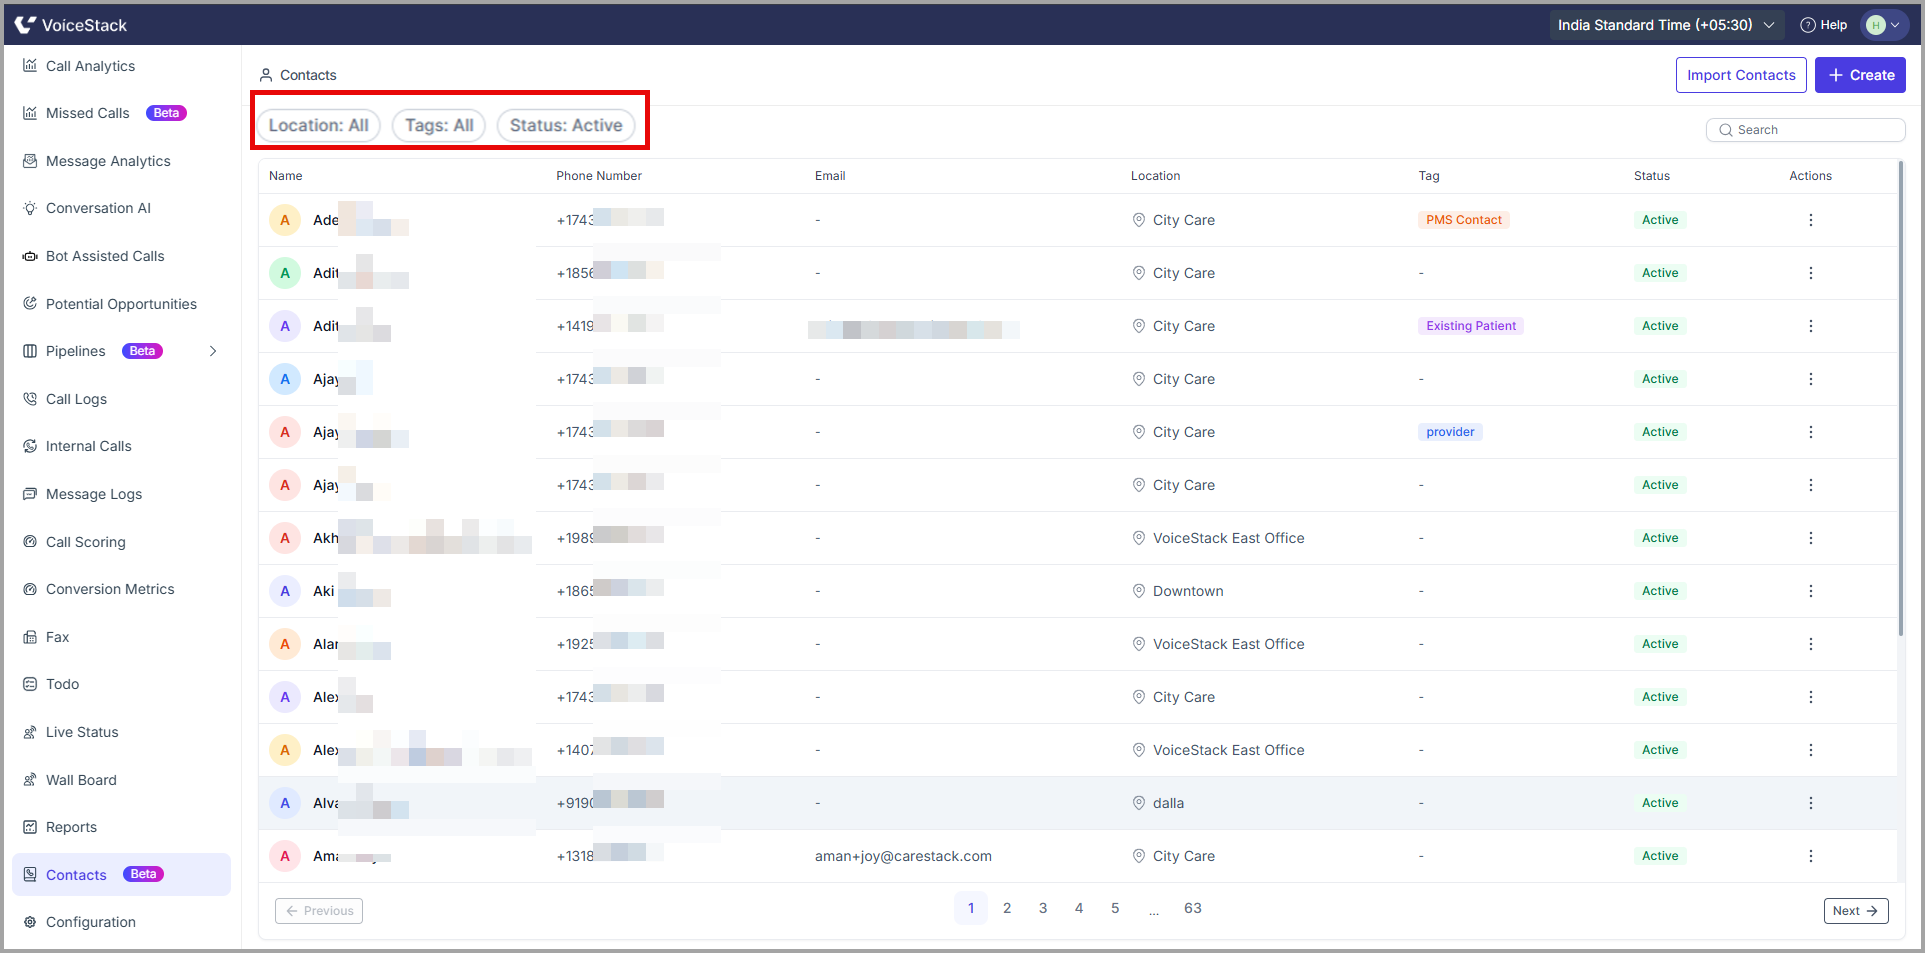Viewport: 1925px width, 953px height.
Task: Click the Call Logs phone icon
Action: point(30,399)
